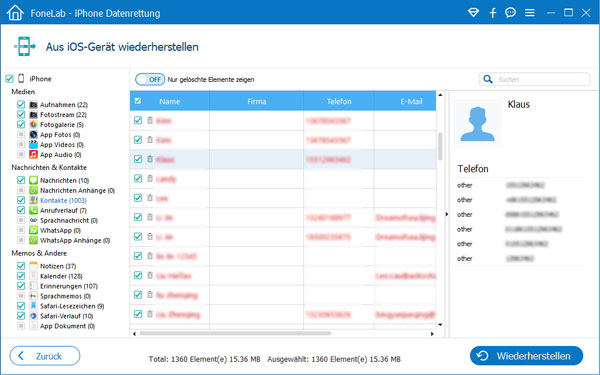Select Safari-Lesezeichen (9) in sidebar

72,306
